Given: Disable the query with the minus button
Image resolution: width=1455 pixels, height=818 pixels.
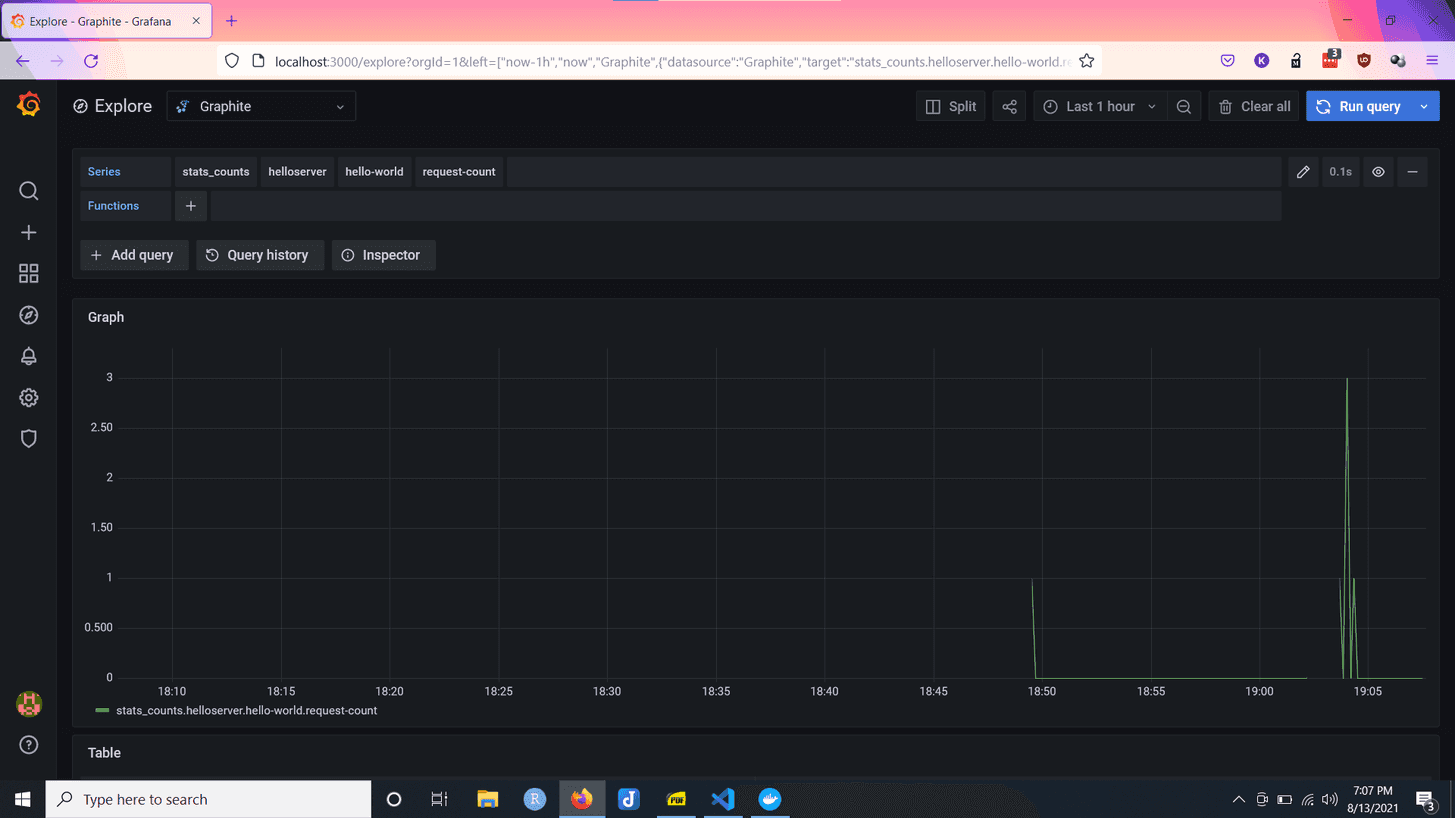Looking at the screenshot, I should [1412, 171].
